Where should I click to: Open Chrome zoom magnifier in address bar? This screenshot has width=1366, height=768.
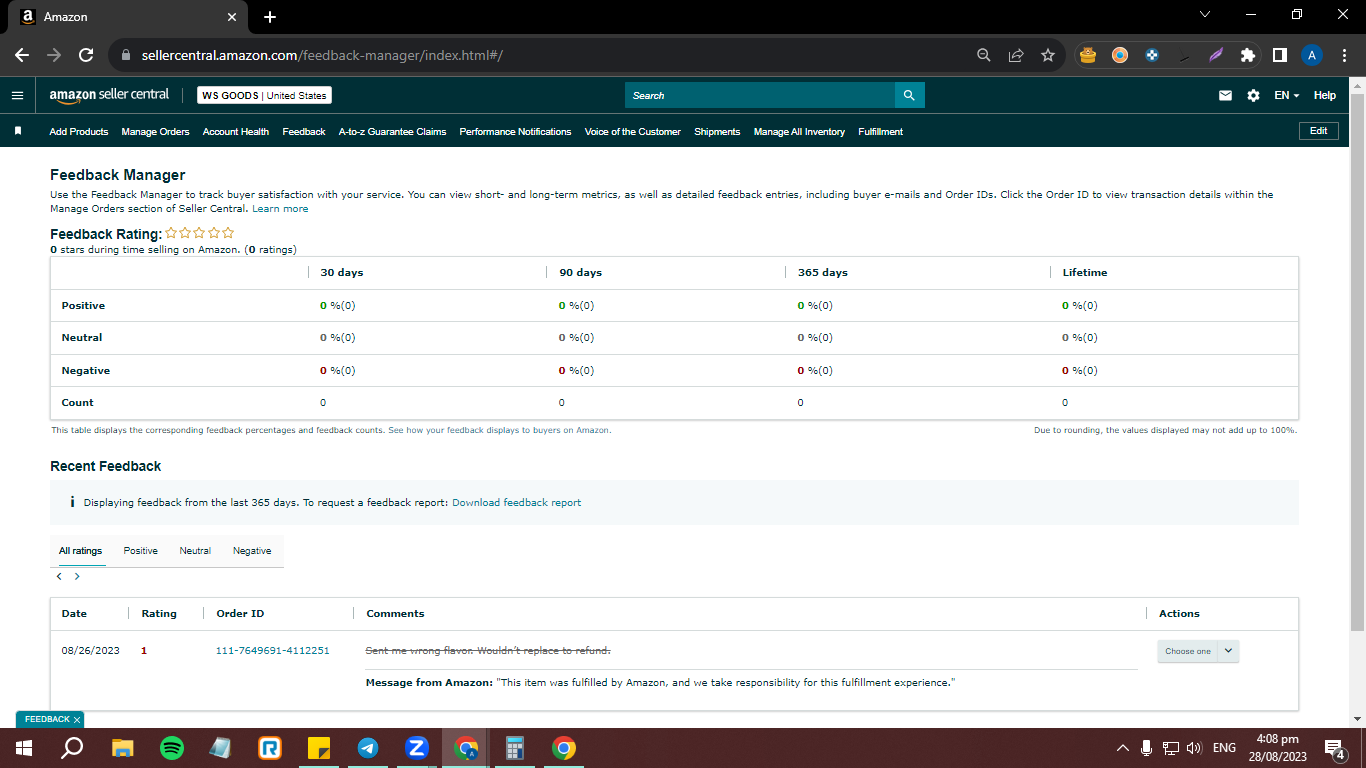pyautogui.click(x=983, y=56)
